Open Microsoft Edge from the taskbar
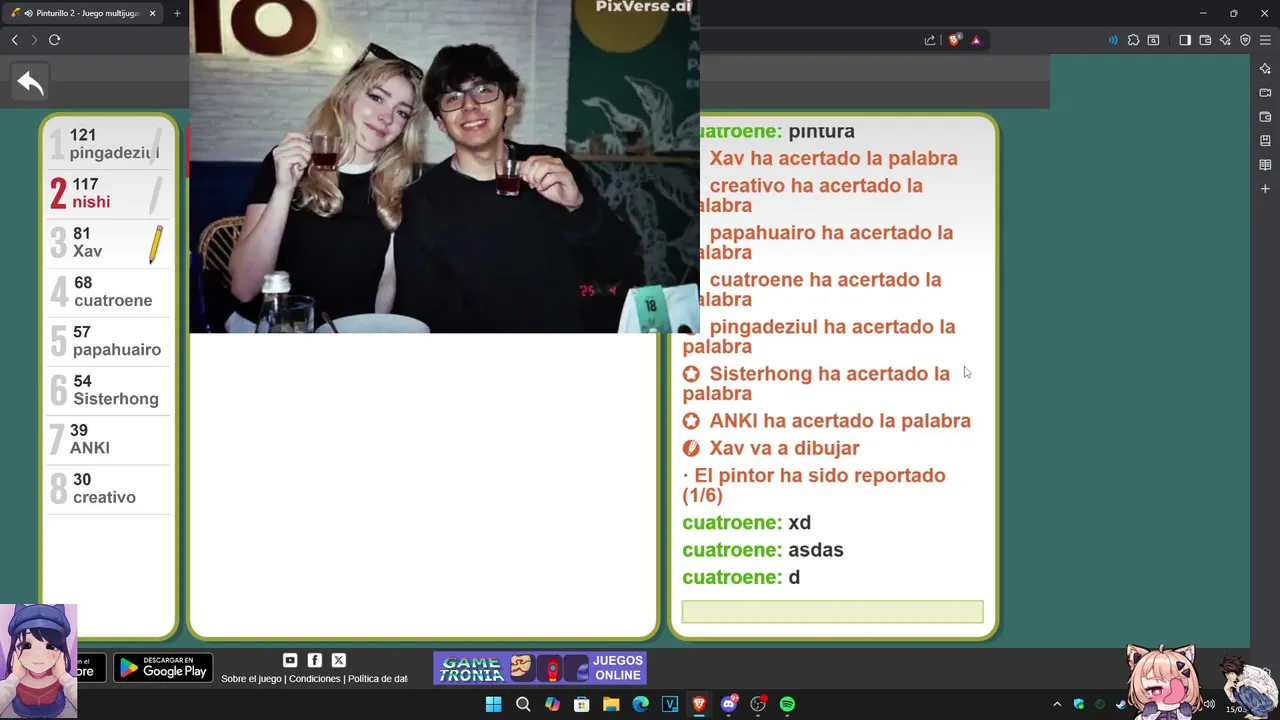This screenshot has width=1280, height=720. pos(640,704)
